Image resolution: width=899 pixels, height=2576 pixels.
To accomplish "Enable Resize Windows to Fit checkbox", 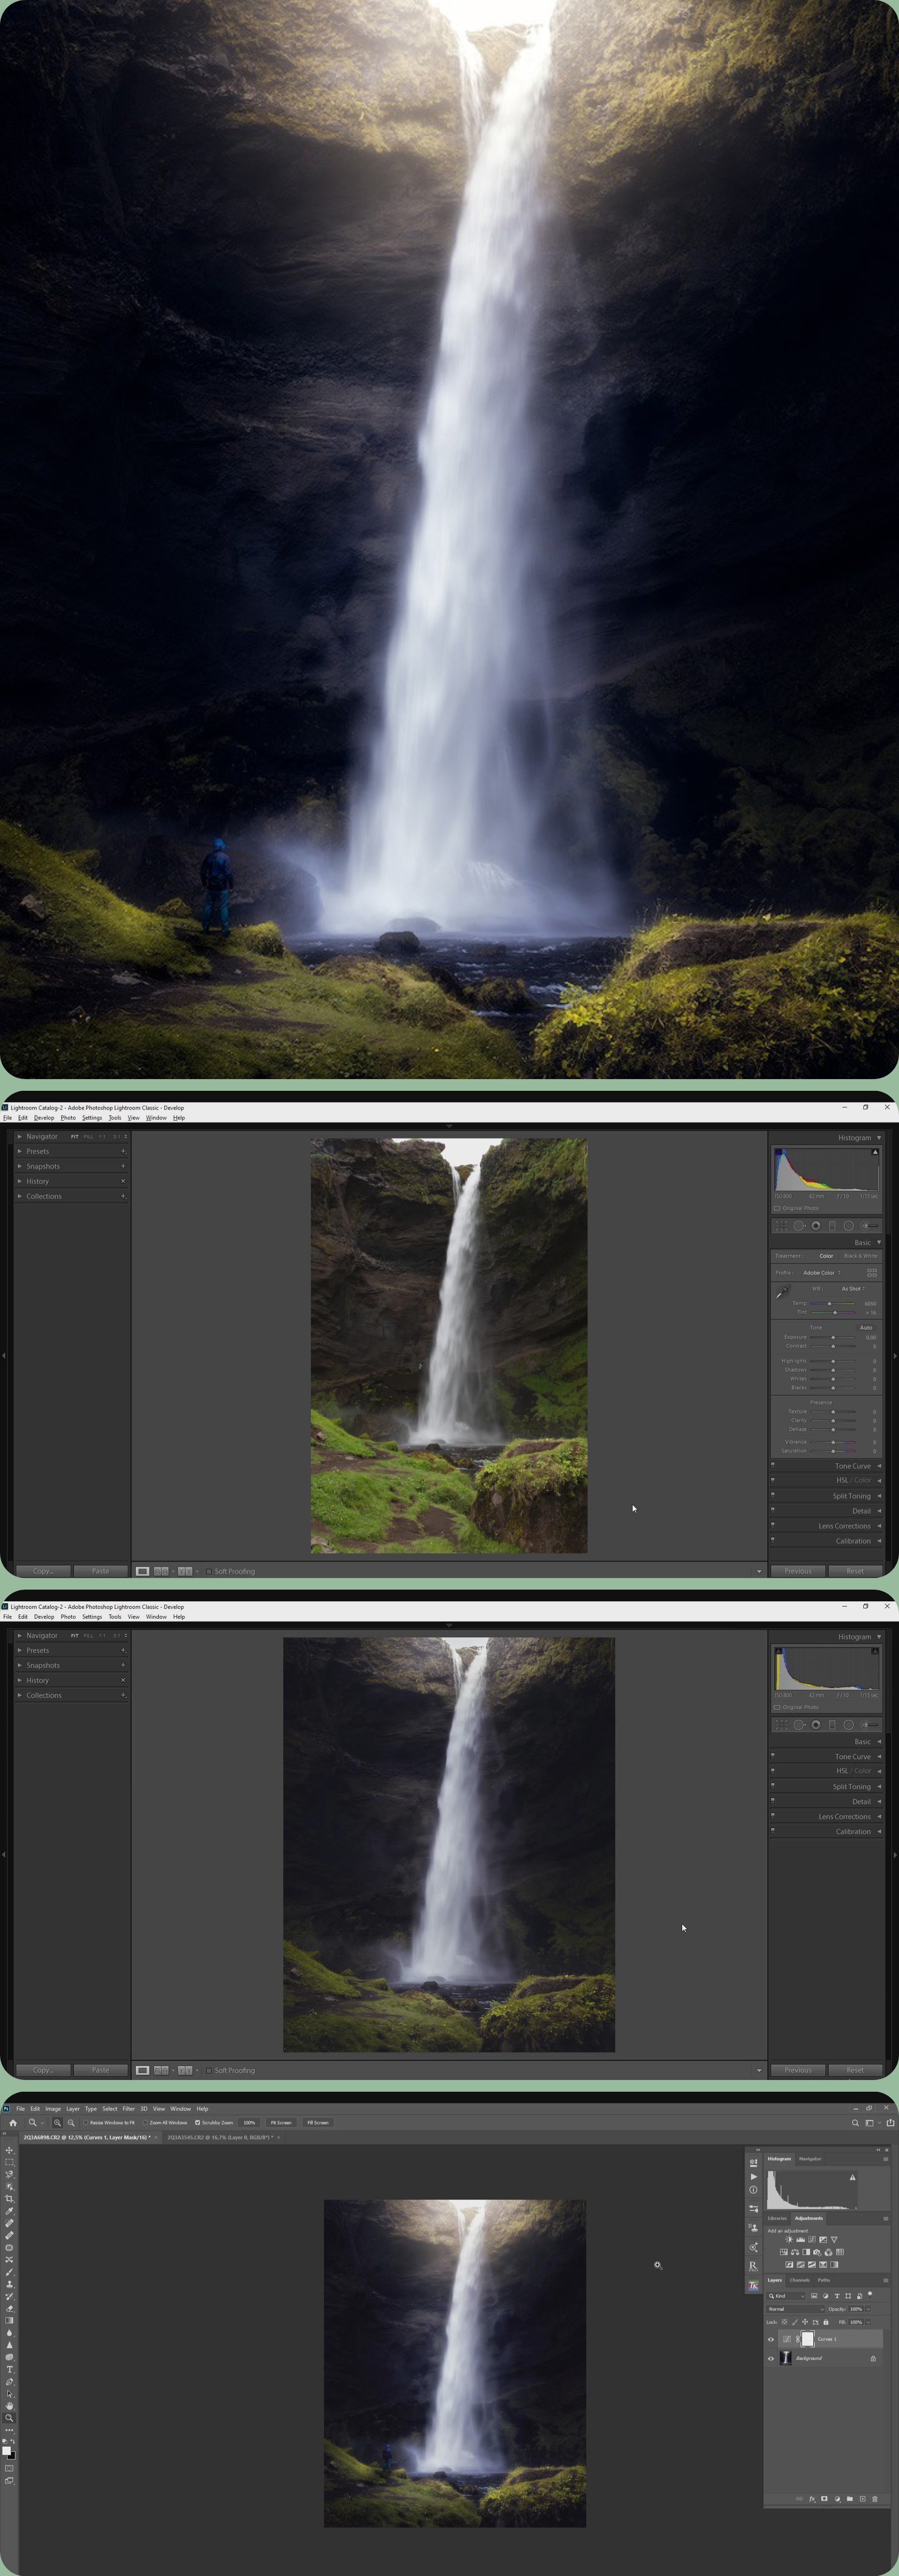I will pyautogui.click(x=85, y=2122).
